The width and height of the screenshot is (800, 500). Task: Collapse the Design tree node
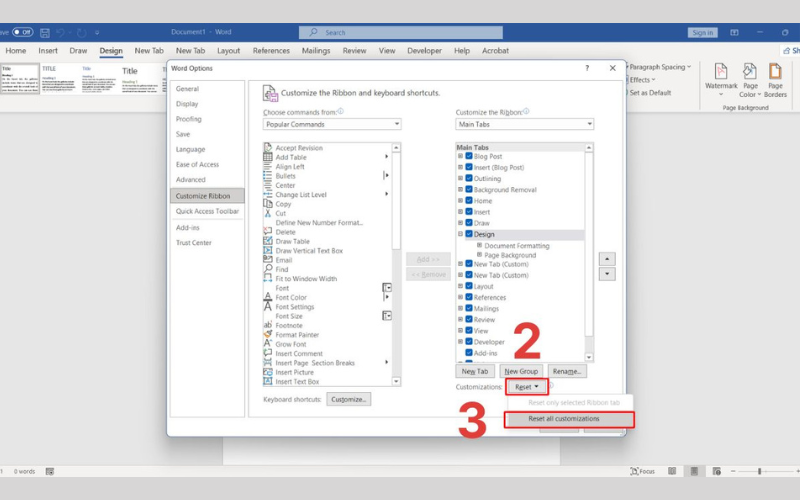(460, 235)
